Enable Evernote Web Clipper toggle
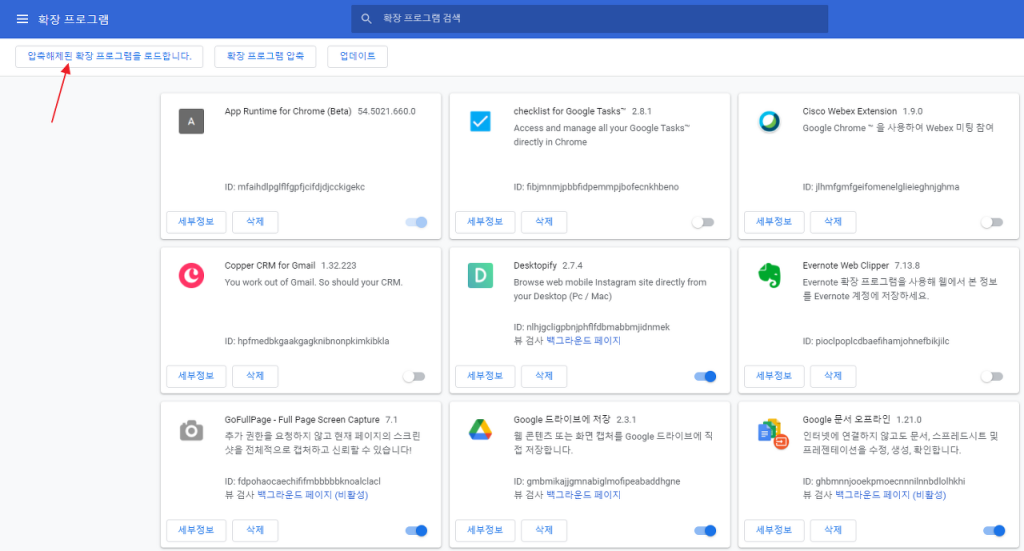 coord(992,376)
